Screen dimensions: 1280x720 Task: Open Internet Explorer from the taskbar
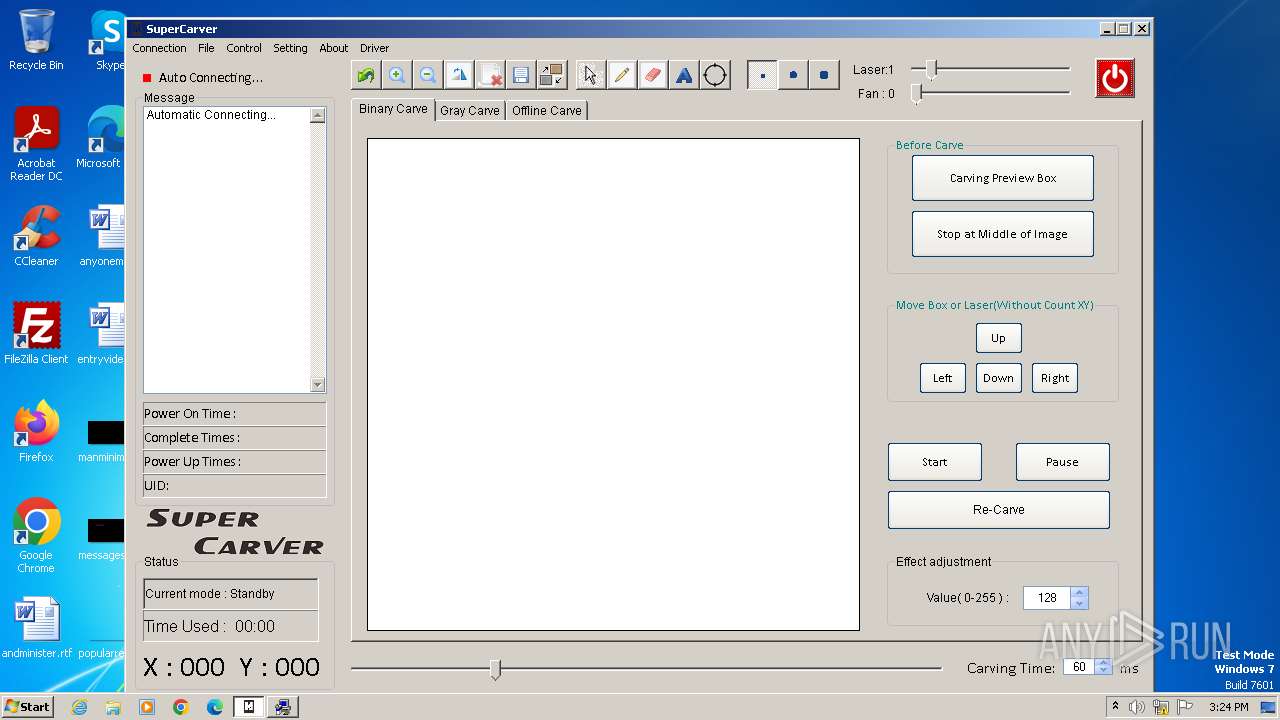click(80, 707)
